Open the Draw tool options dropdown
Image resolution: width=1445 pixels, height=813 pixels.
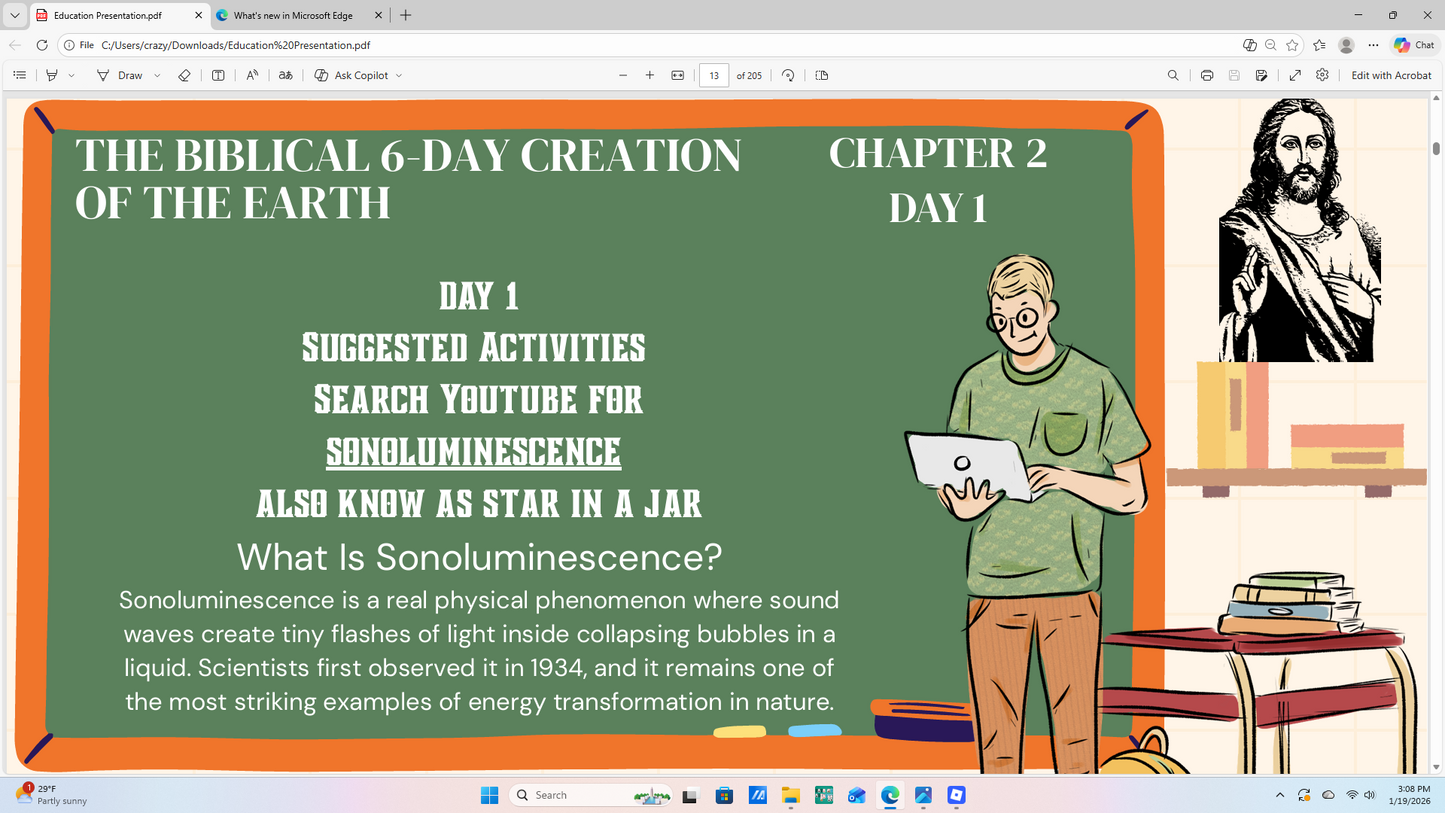click(x=157, y=75)
